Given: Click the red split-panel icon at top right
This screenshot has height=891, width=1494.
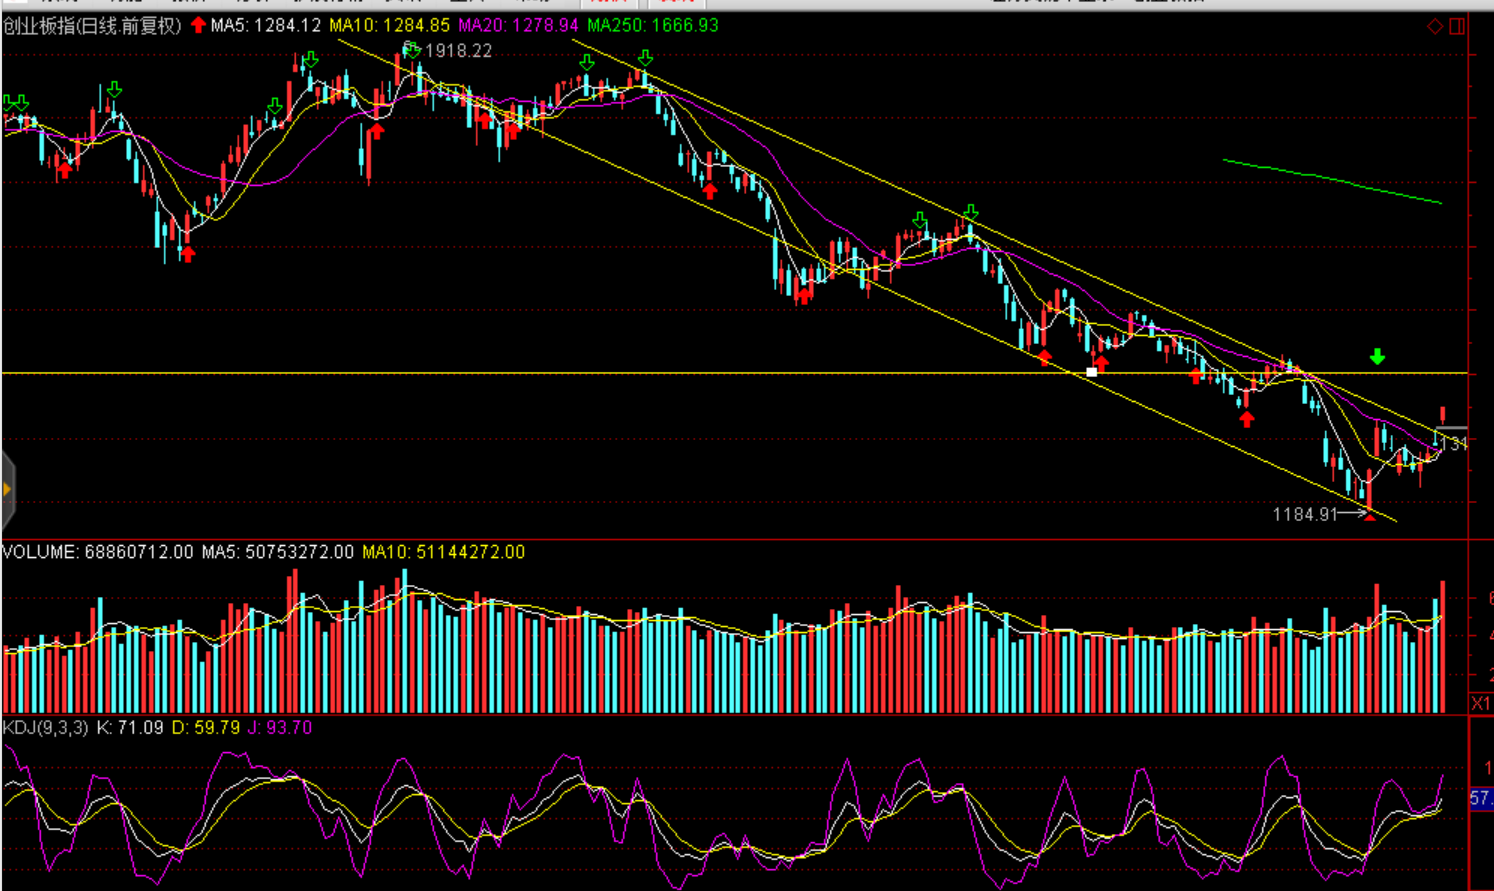Looking at the screenshot, I should click(1457, 26).
